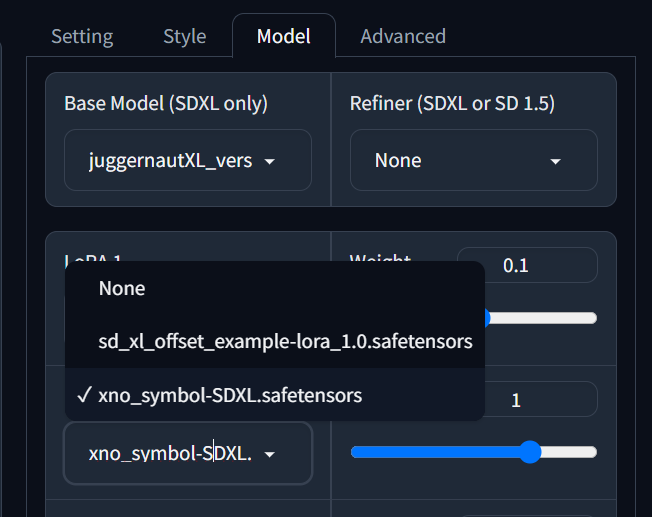The image size is (652, 517).
Task: Select sd_xl_offset_example-lora_1.0.safetensors option
Action: coord(285,341)
